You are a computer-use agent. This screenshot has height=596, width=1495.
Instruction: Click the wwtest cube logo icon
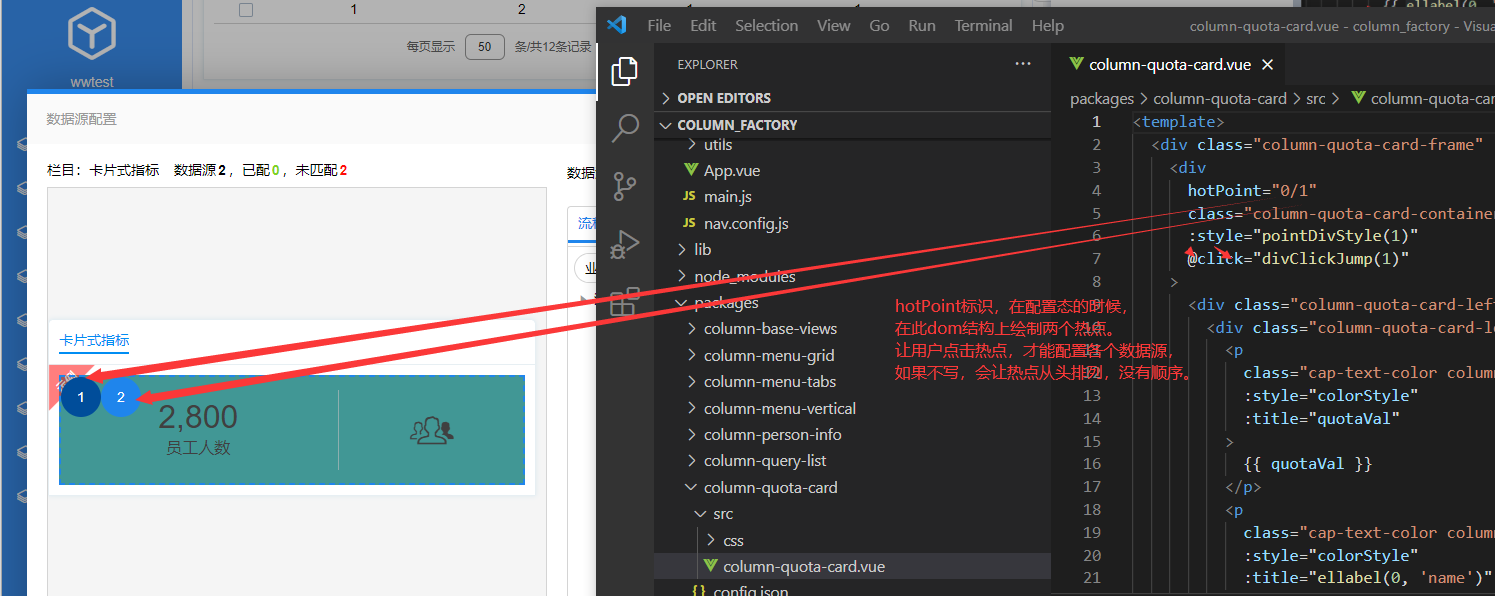coord(92,35)
